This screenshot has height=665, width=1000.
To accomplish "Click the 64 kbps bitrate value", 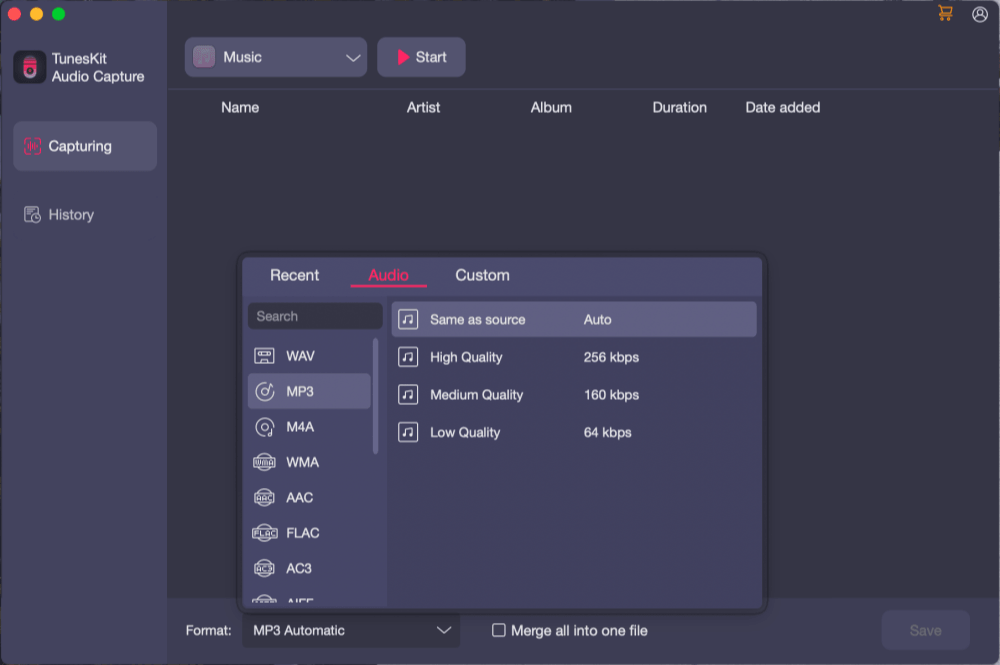I will coord(607,432).
